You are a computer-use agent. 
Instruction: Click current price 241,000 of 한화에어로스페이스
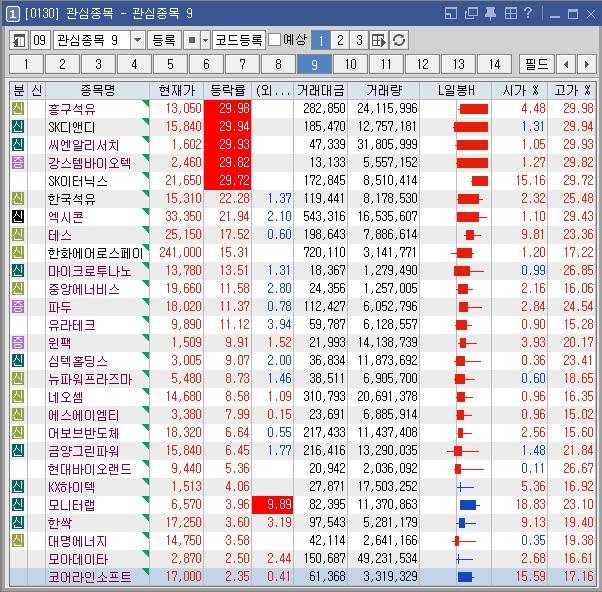pyautogui.click(x=180, y=253)
